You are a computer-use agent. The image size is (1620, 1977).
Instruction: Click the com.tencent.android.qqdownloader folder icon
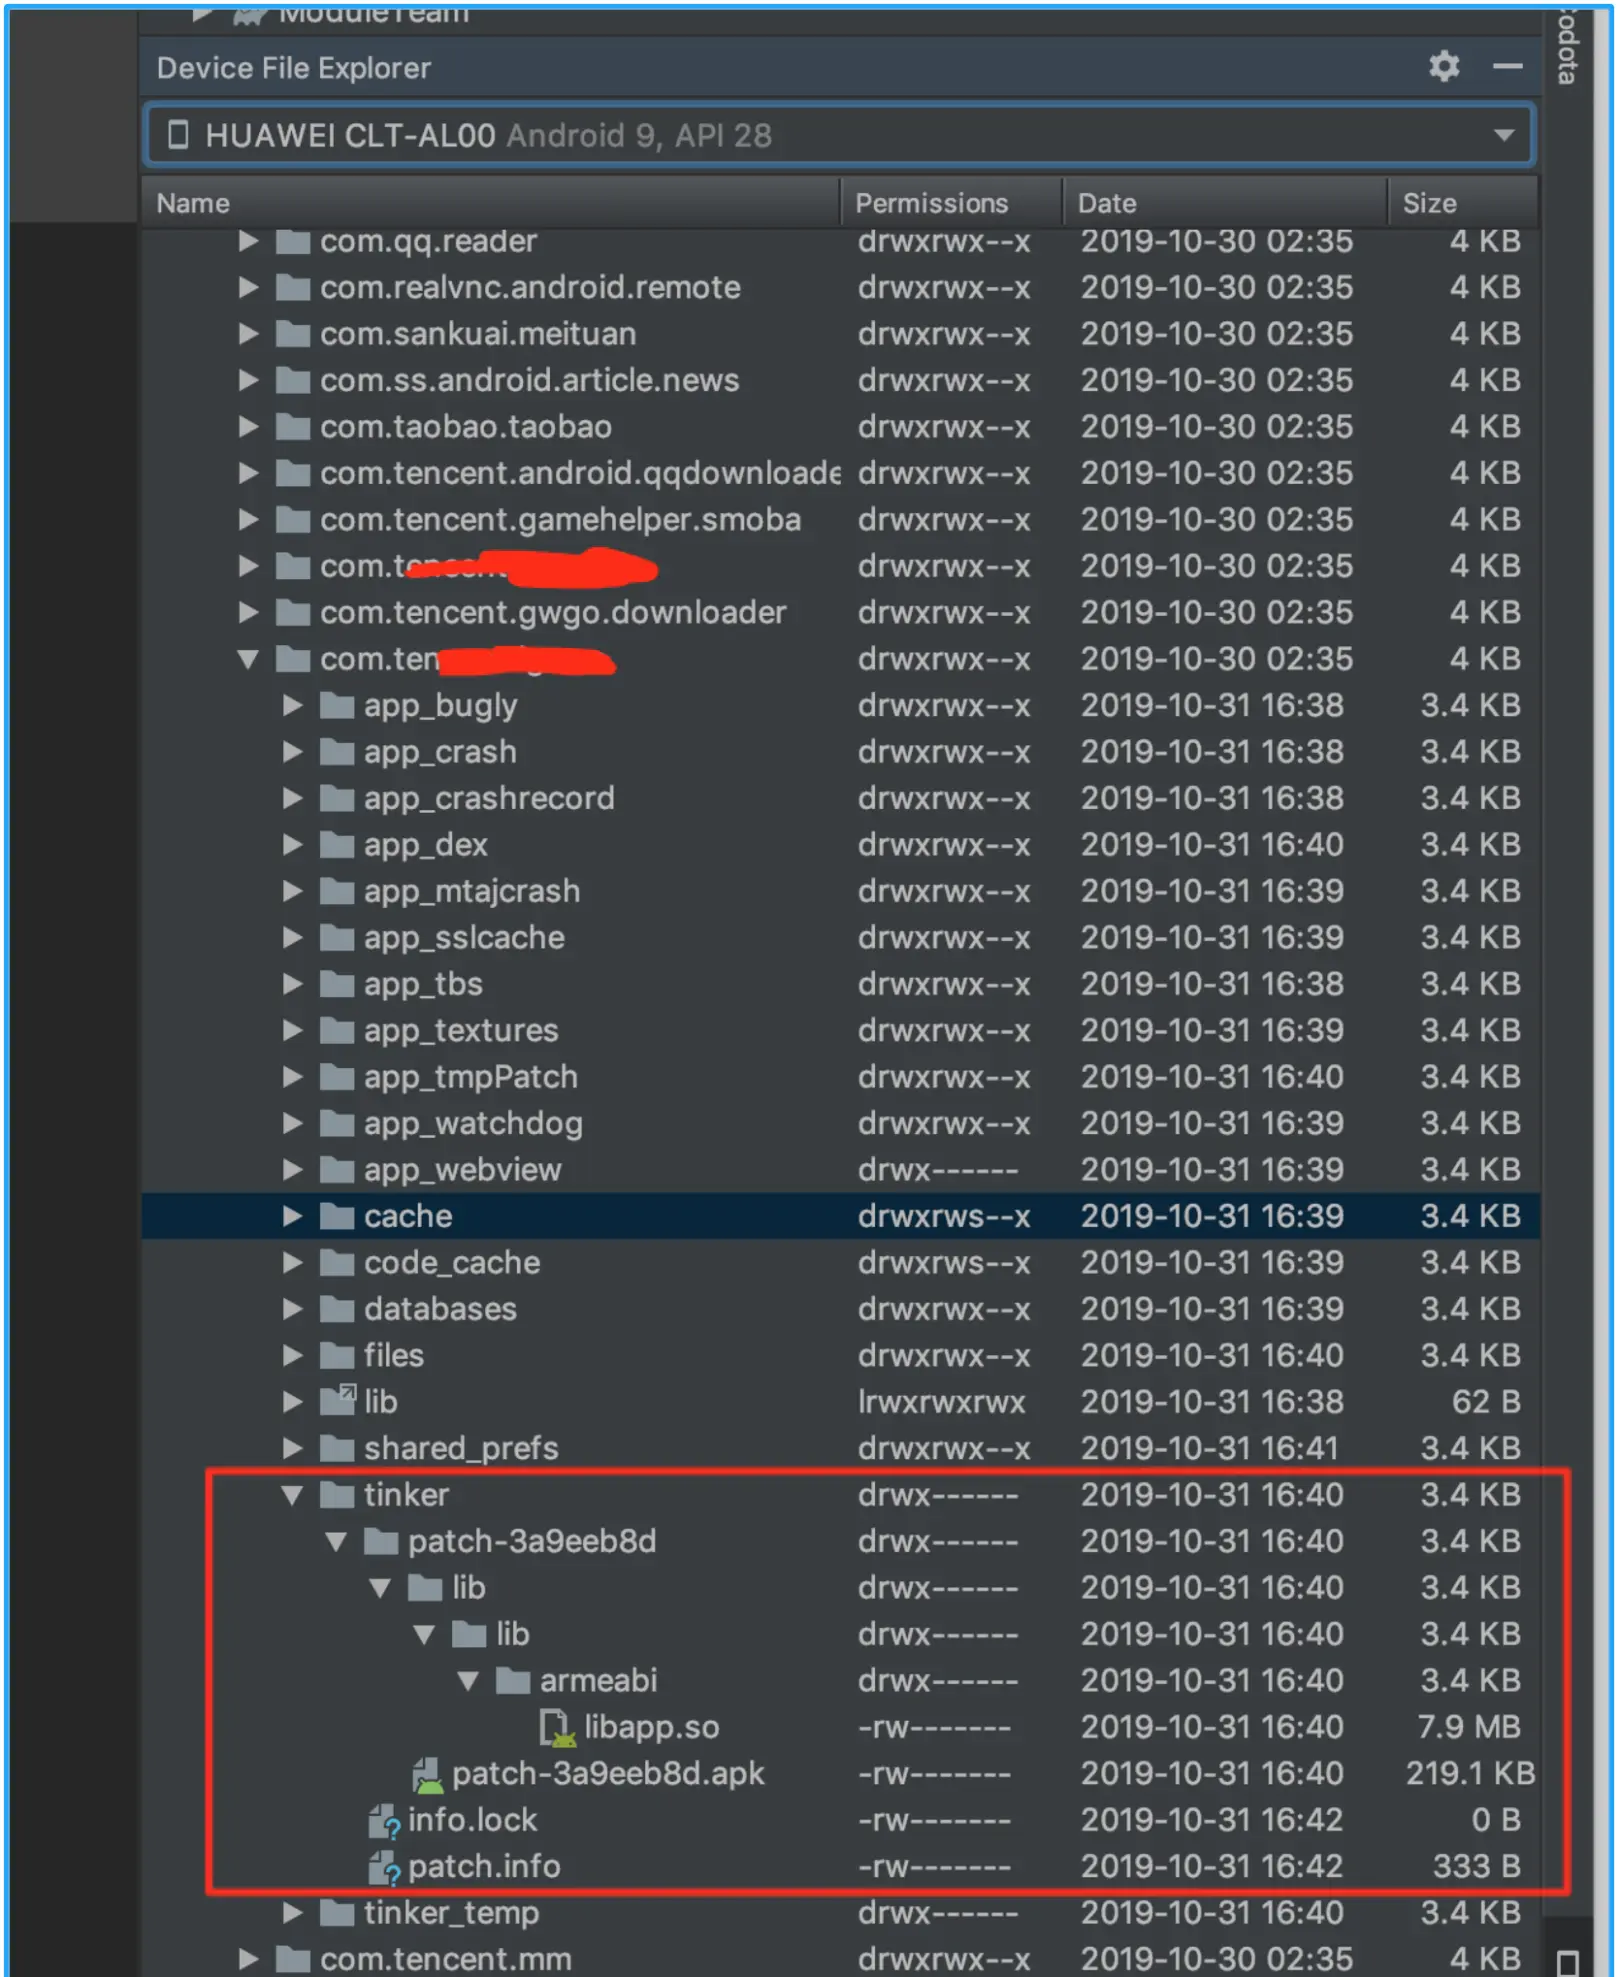pos(293,473)
